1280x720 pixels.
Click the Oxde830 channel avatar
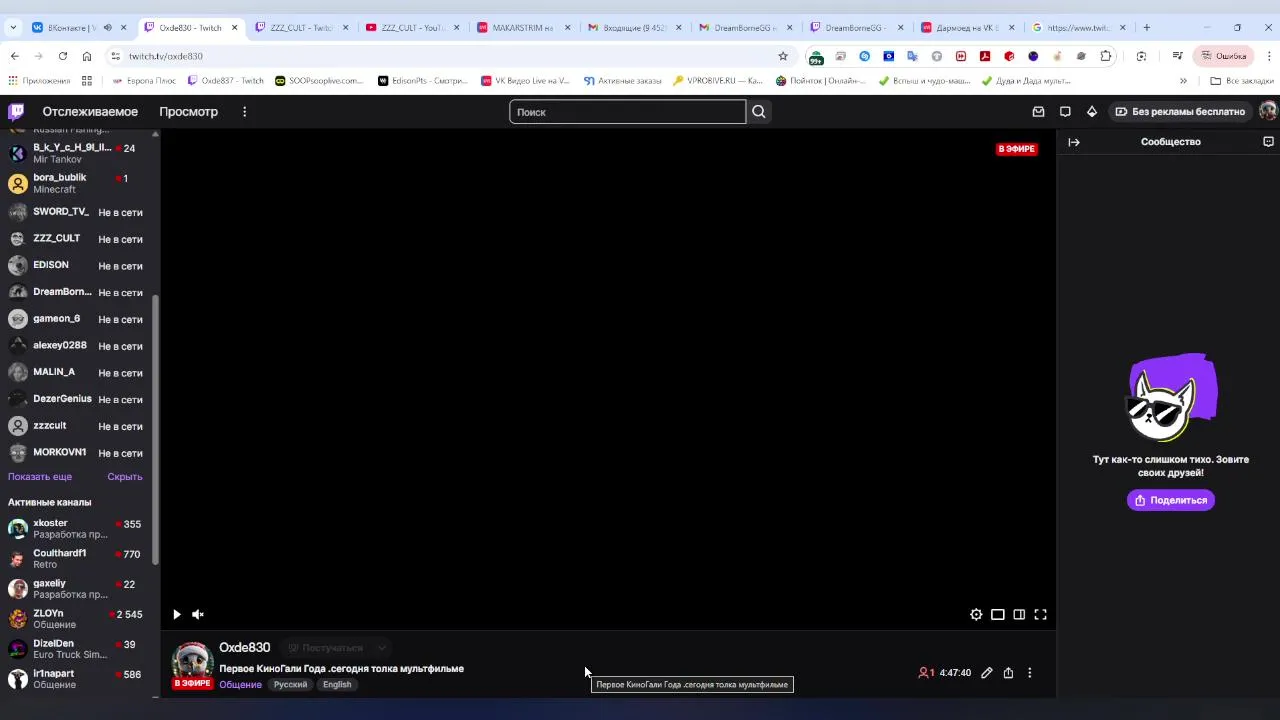[x=192, y=662]
